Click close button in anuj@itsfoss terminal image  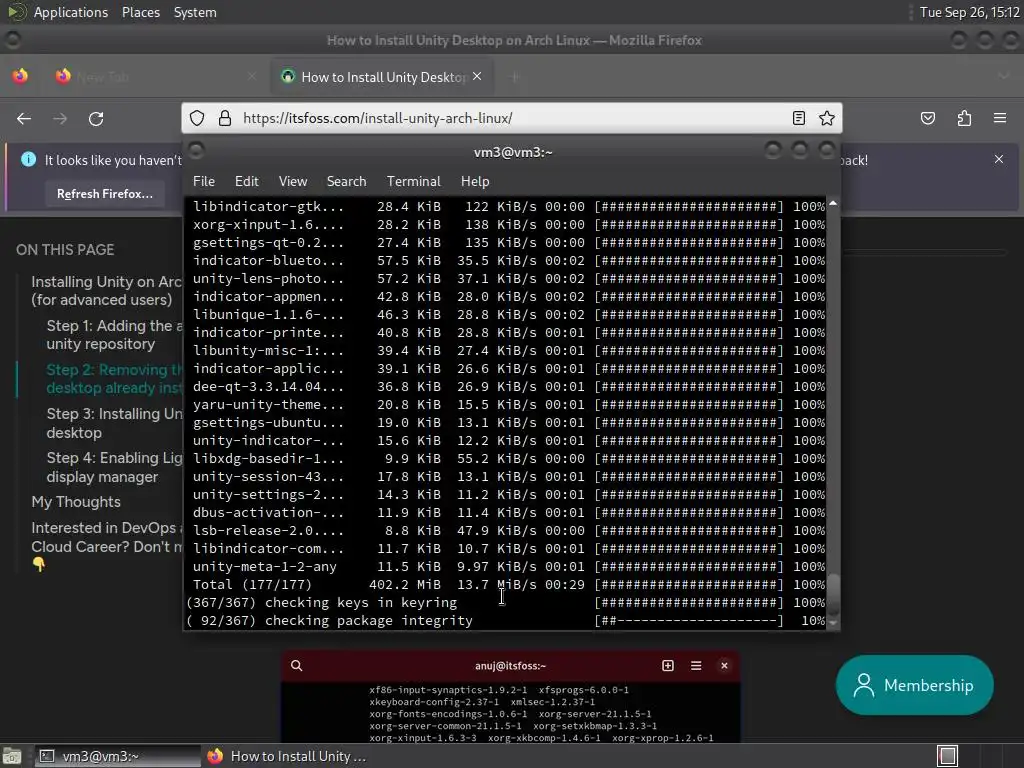(724, 665)
